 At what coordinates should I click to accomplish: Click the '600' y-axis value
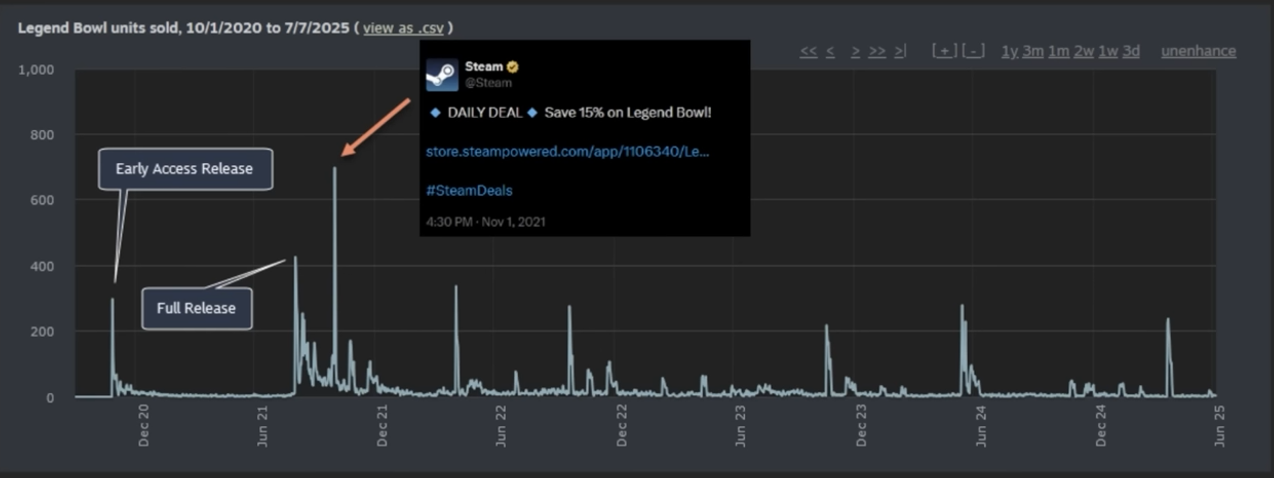(41, 201)
